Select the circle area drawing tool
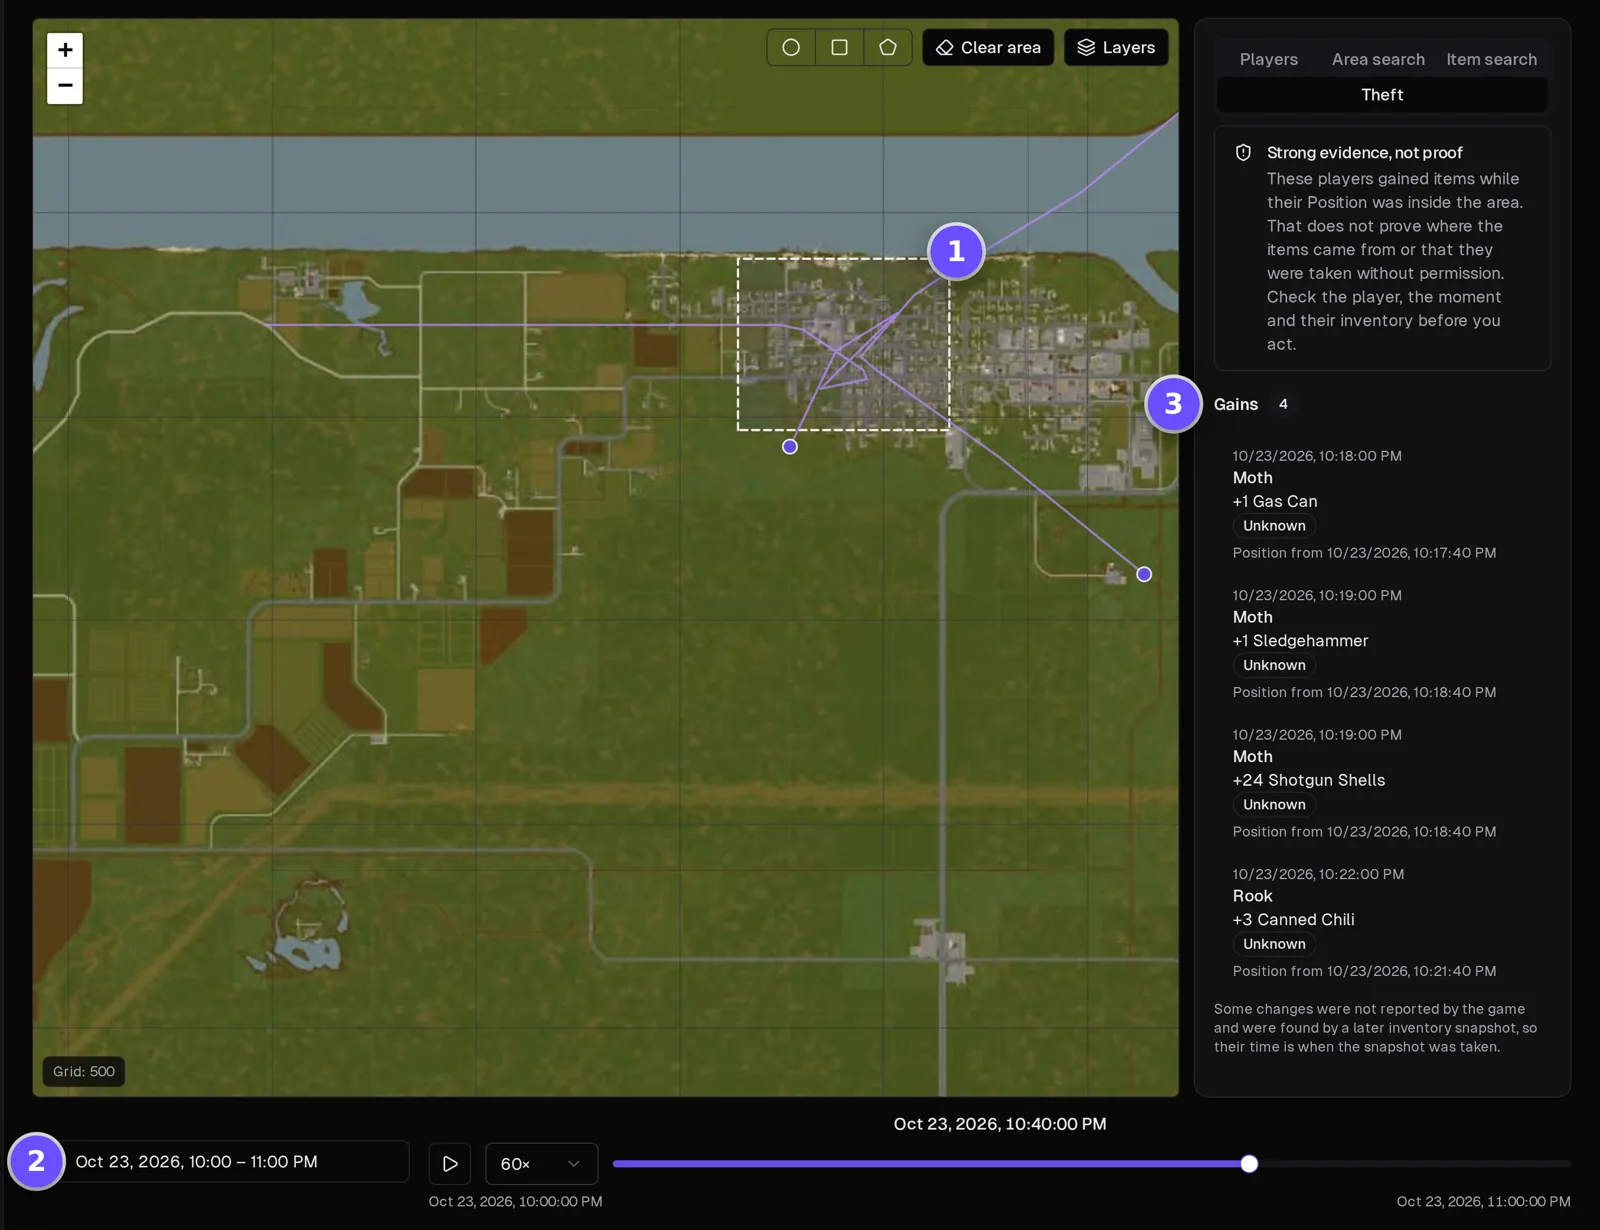The height and width of the screenshot is (1230, 1600). click(791, 47)
